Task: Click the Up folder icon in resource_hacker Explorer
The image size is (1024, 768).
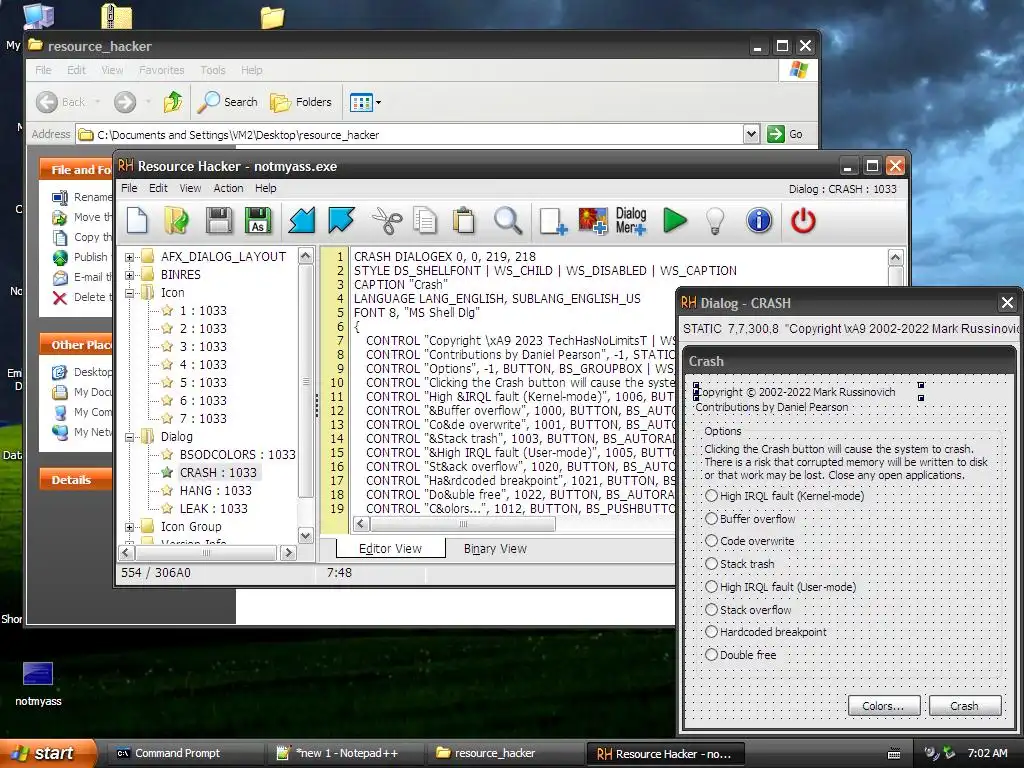Action: [x=173, y=101]
